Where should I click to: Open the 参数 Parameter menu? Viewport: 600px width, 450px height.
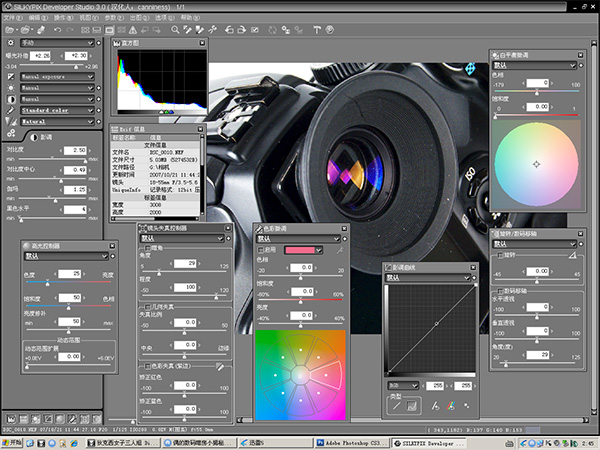[x=114, y=18]
